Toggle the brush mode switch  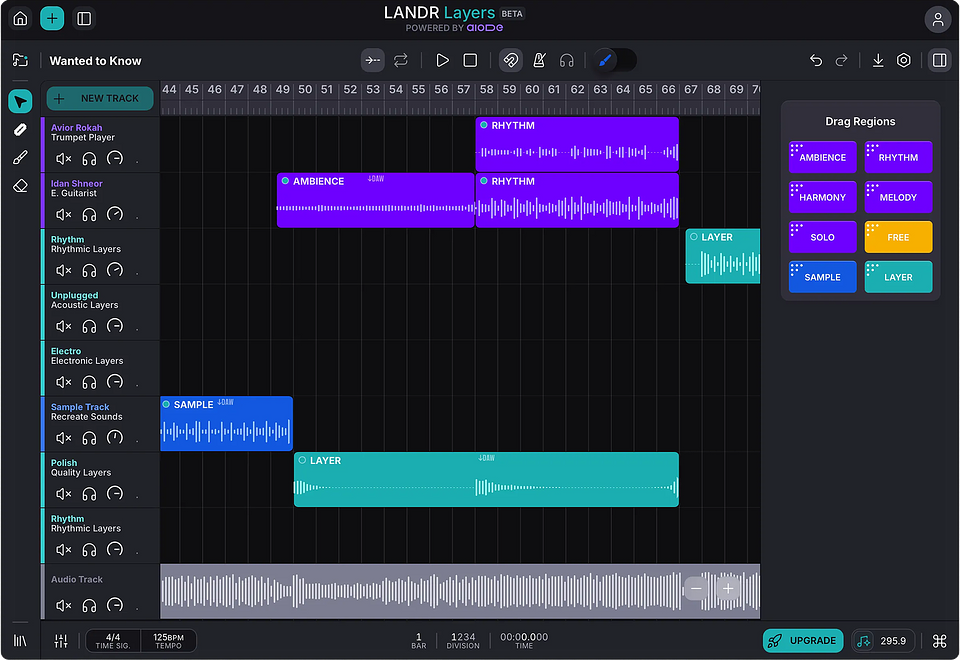pyautogui.click(x=615, y=61)
